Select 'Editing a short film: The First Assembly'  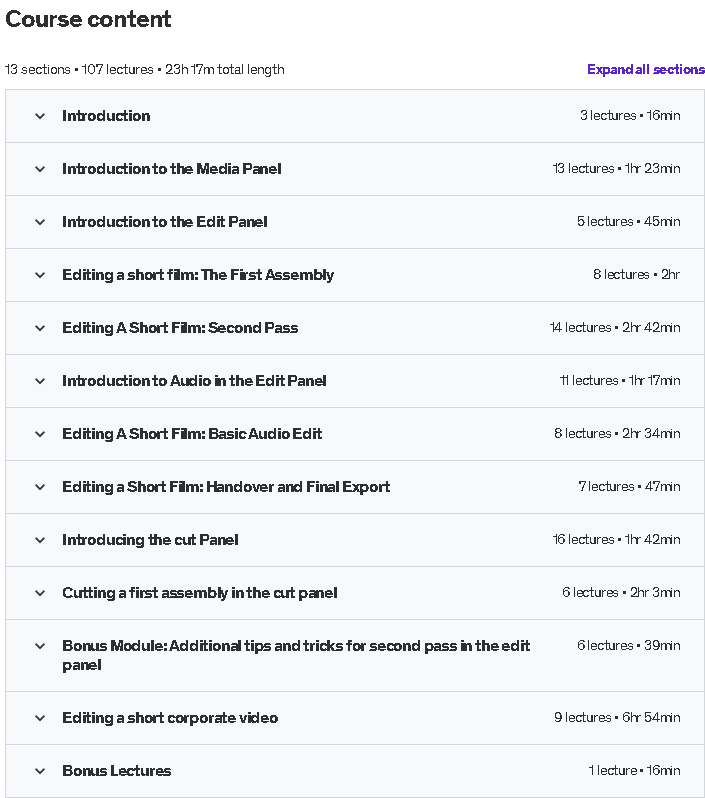coord(198,275)
